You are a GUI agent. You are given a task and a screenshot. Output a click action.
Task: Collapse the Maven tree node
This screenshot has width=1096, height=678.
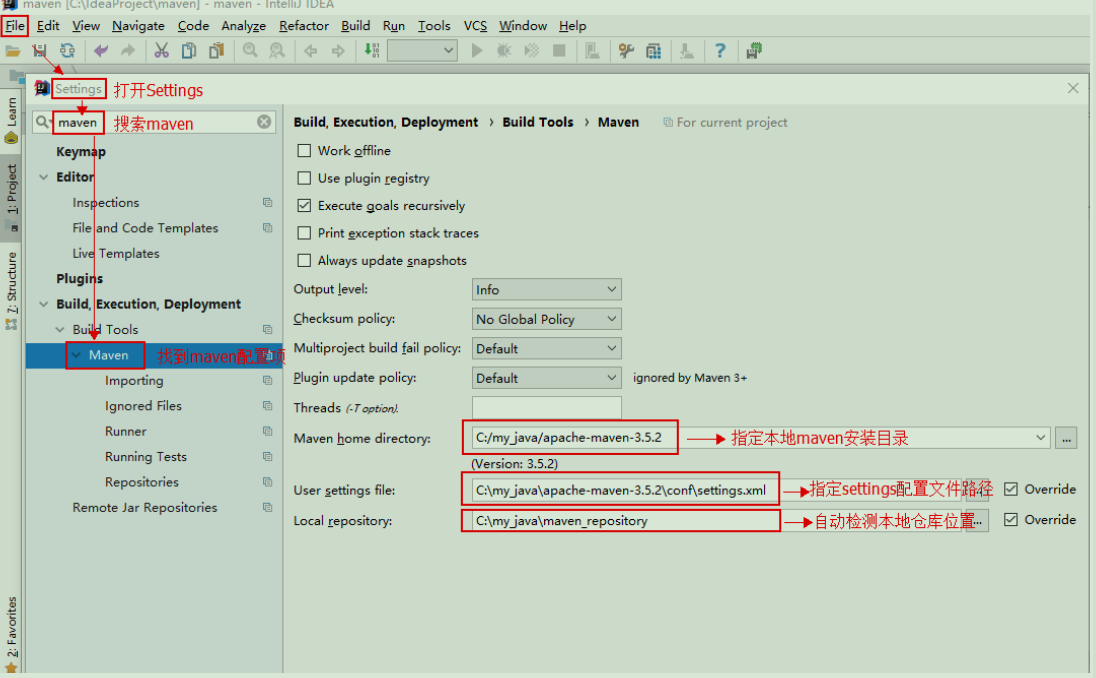click(x=76, y=355)
